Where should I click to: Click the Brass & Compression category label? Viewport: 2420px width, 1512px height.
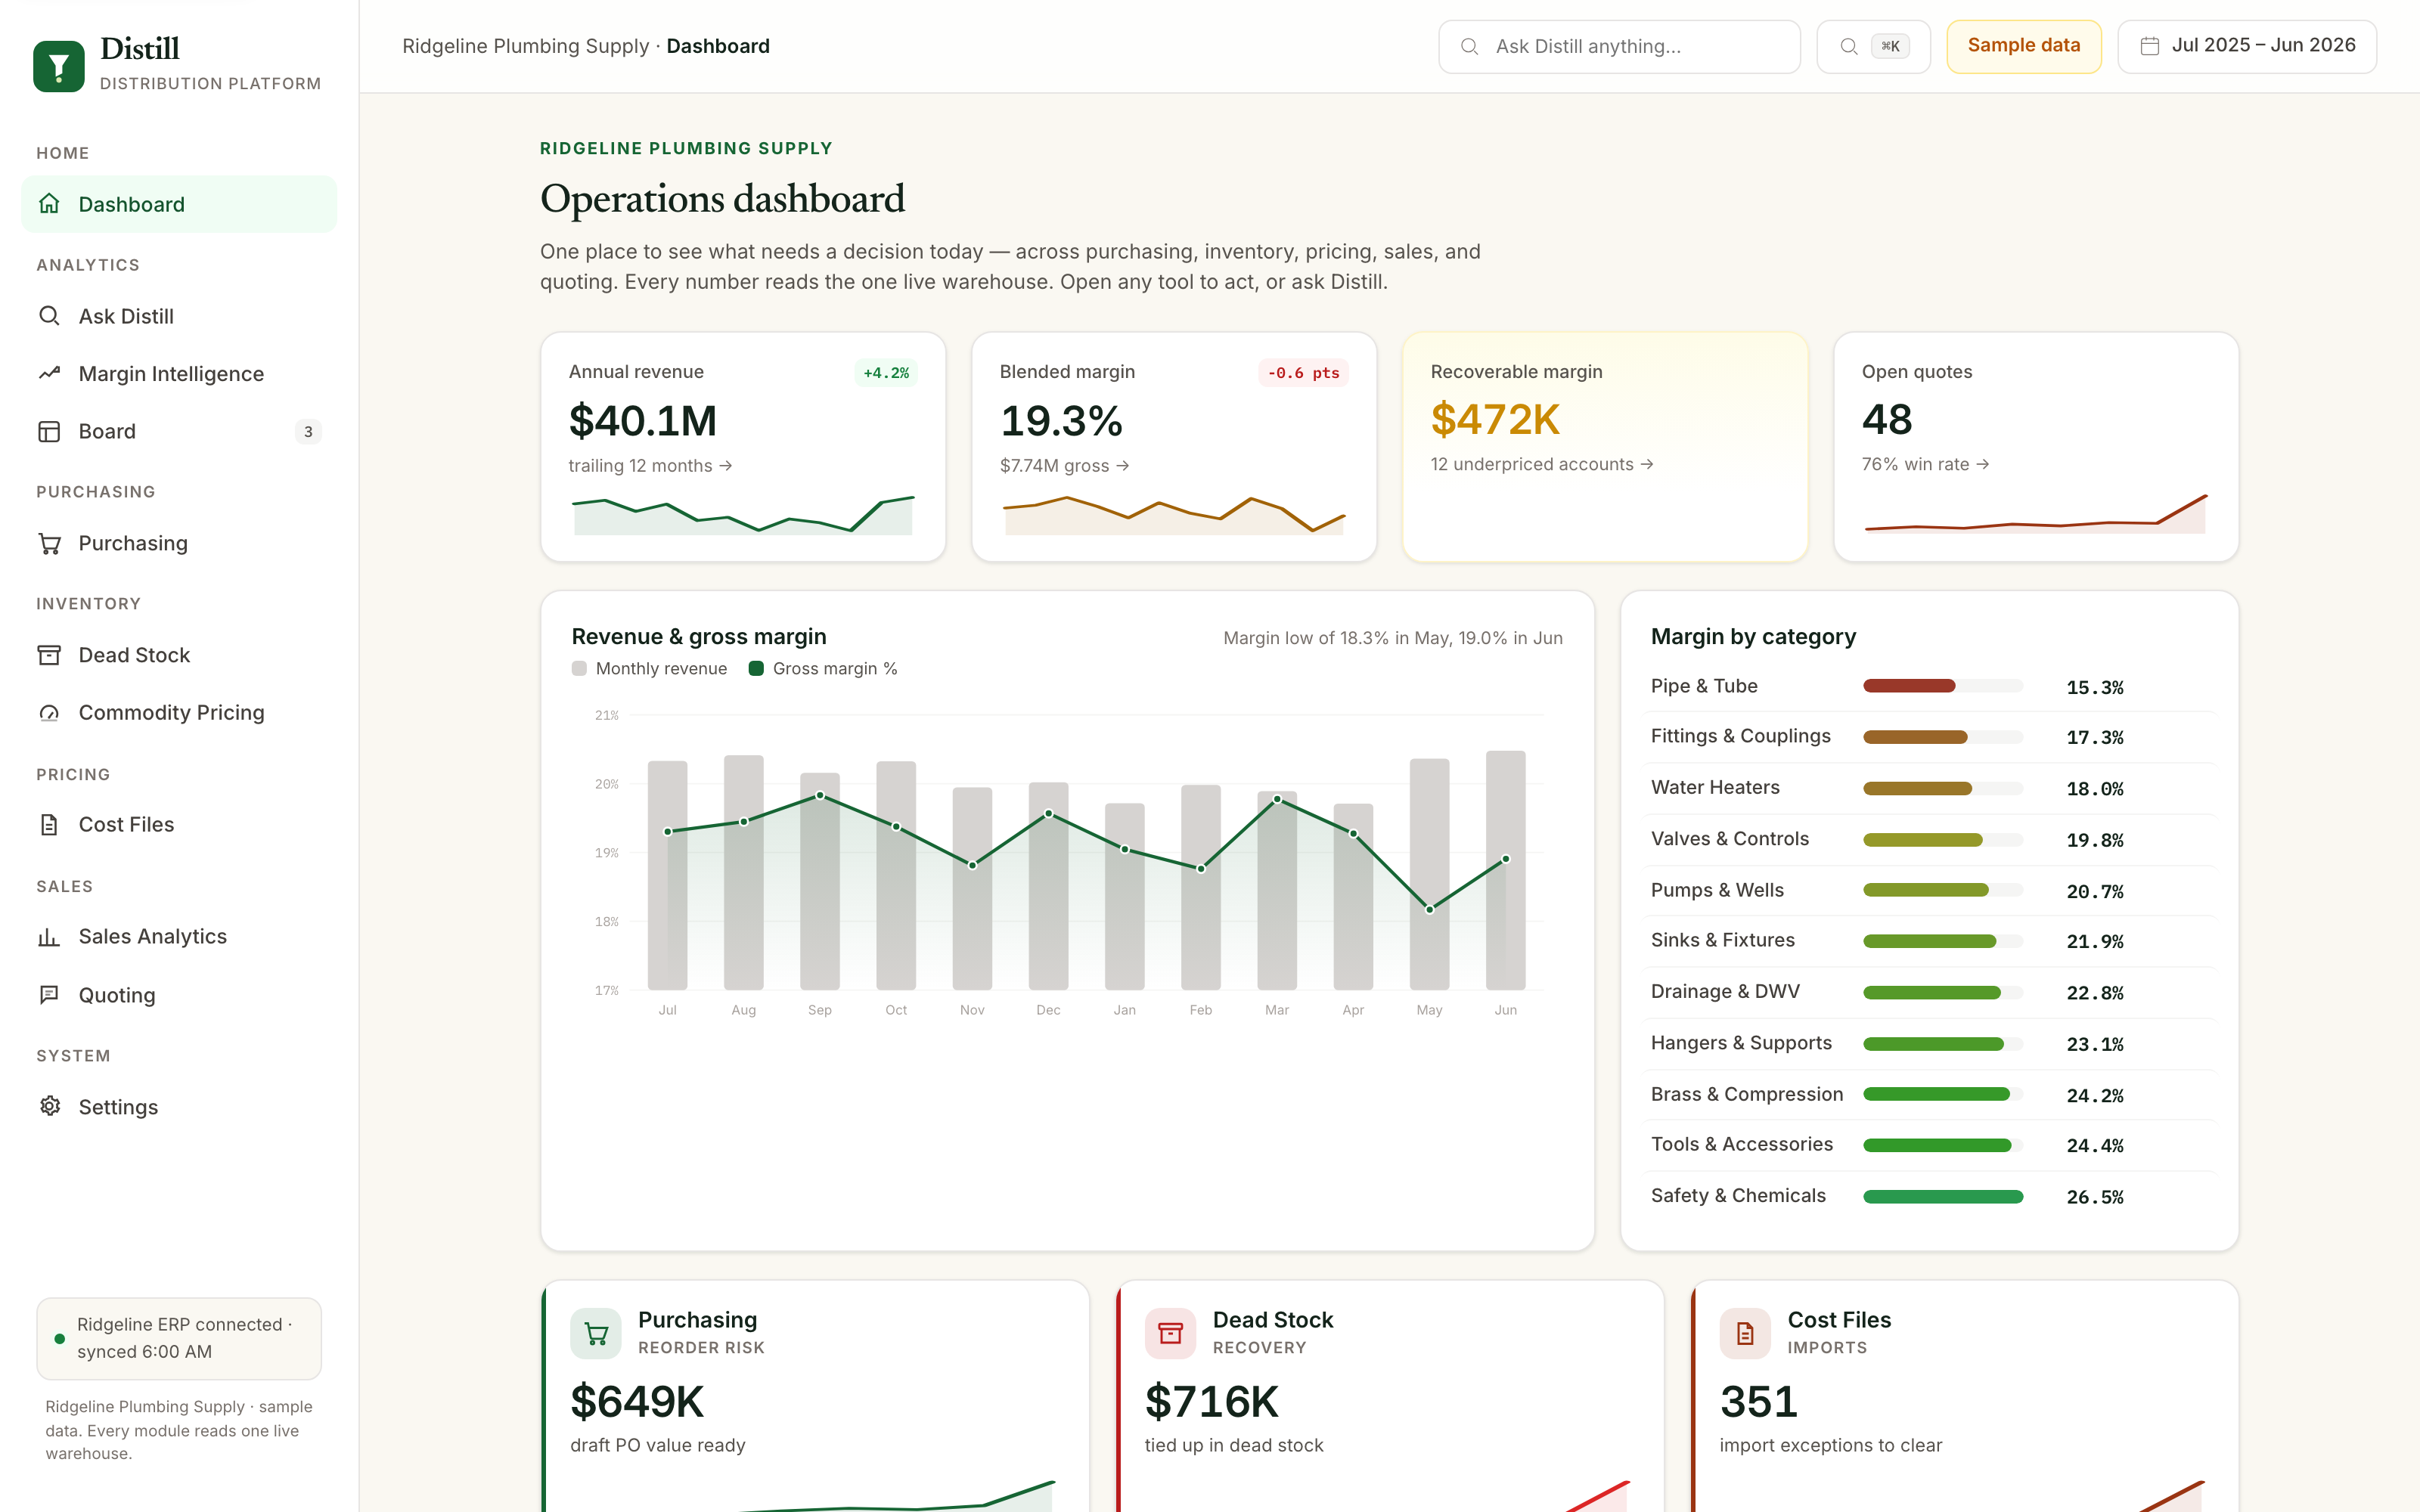1746,1094
